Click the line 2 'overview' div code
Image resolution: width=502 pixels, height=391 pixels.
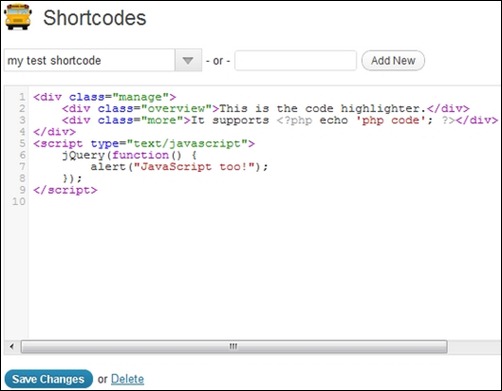(x=266, y=108)
